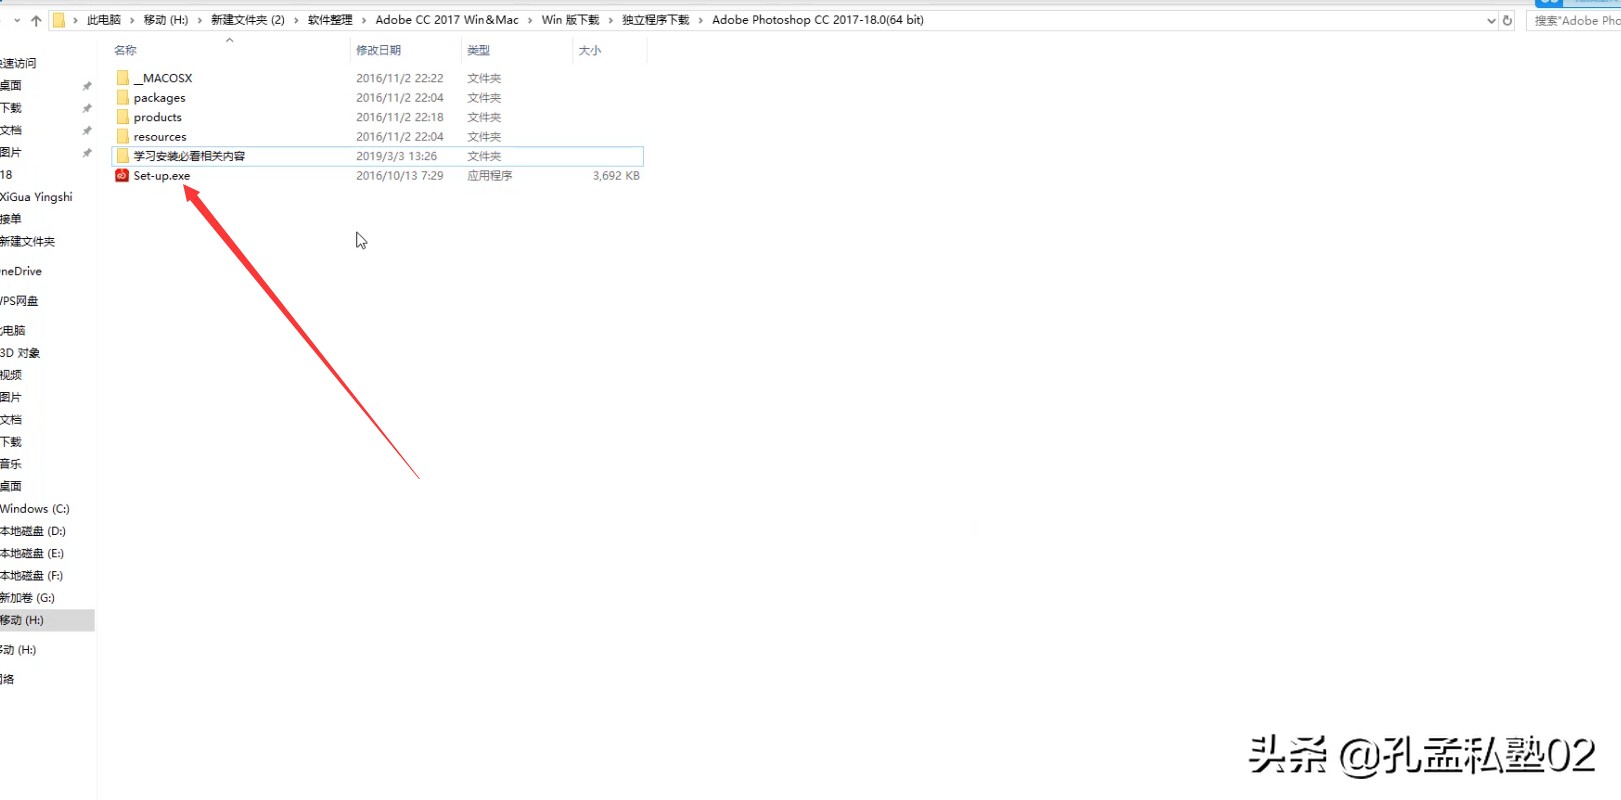Image resolution: width=1621 pixels, height=800 pixels.
Task: Select 本地磁盘 (F:) in the sidebar
Action: (x=32, y=576)
